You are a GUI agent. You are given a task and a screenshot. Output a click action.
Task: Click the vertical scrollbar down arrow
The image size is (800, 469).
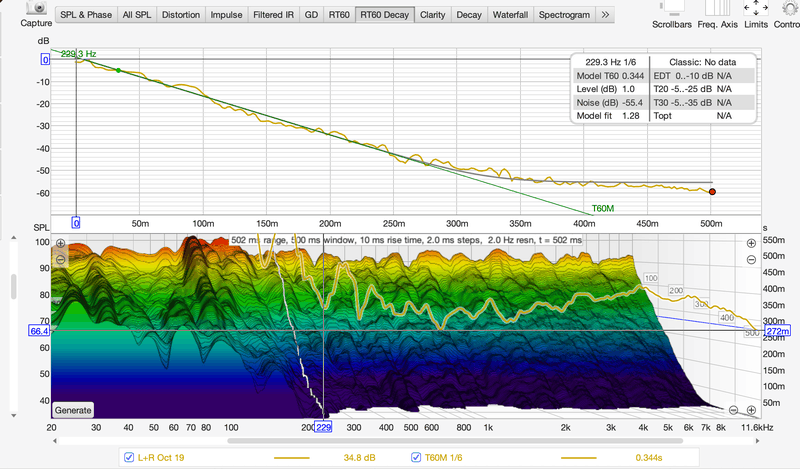pyautogui.click(x=14, y=415)
